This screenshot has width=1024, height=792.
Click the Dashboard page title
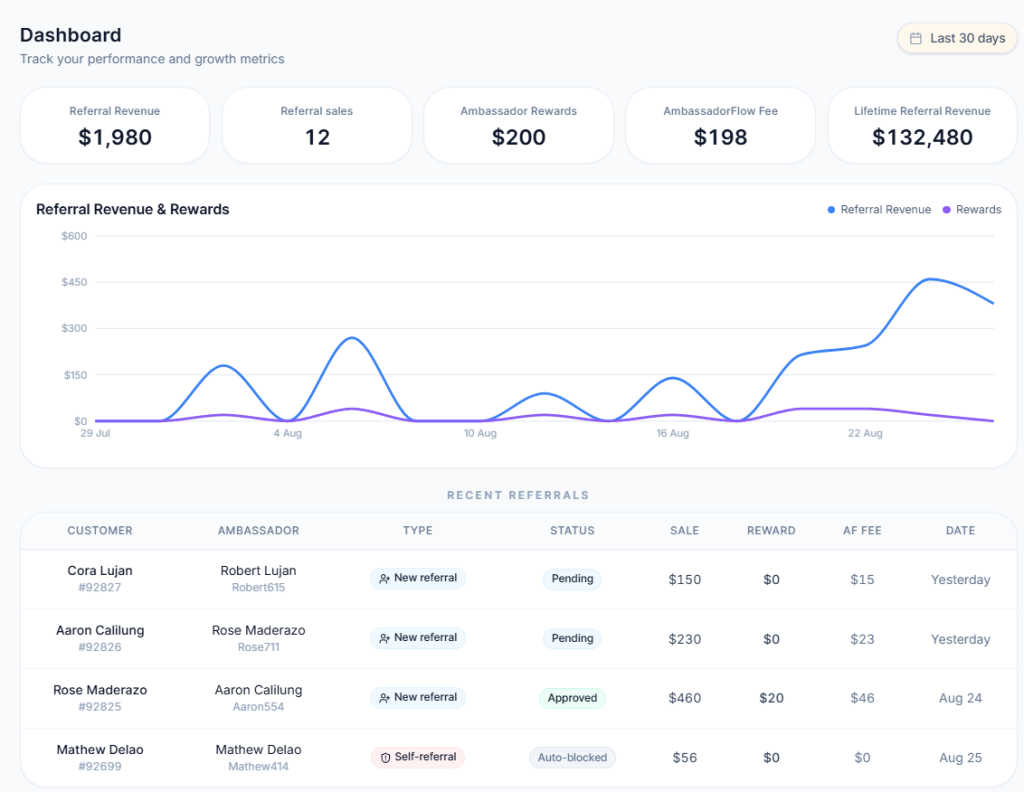click(x=71, y=35)
